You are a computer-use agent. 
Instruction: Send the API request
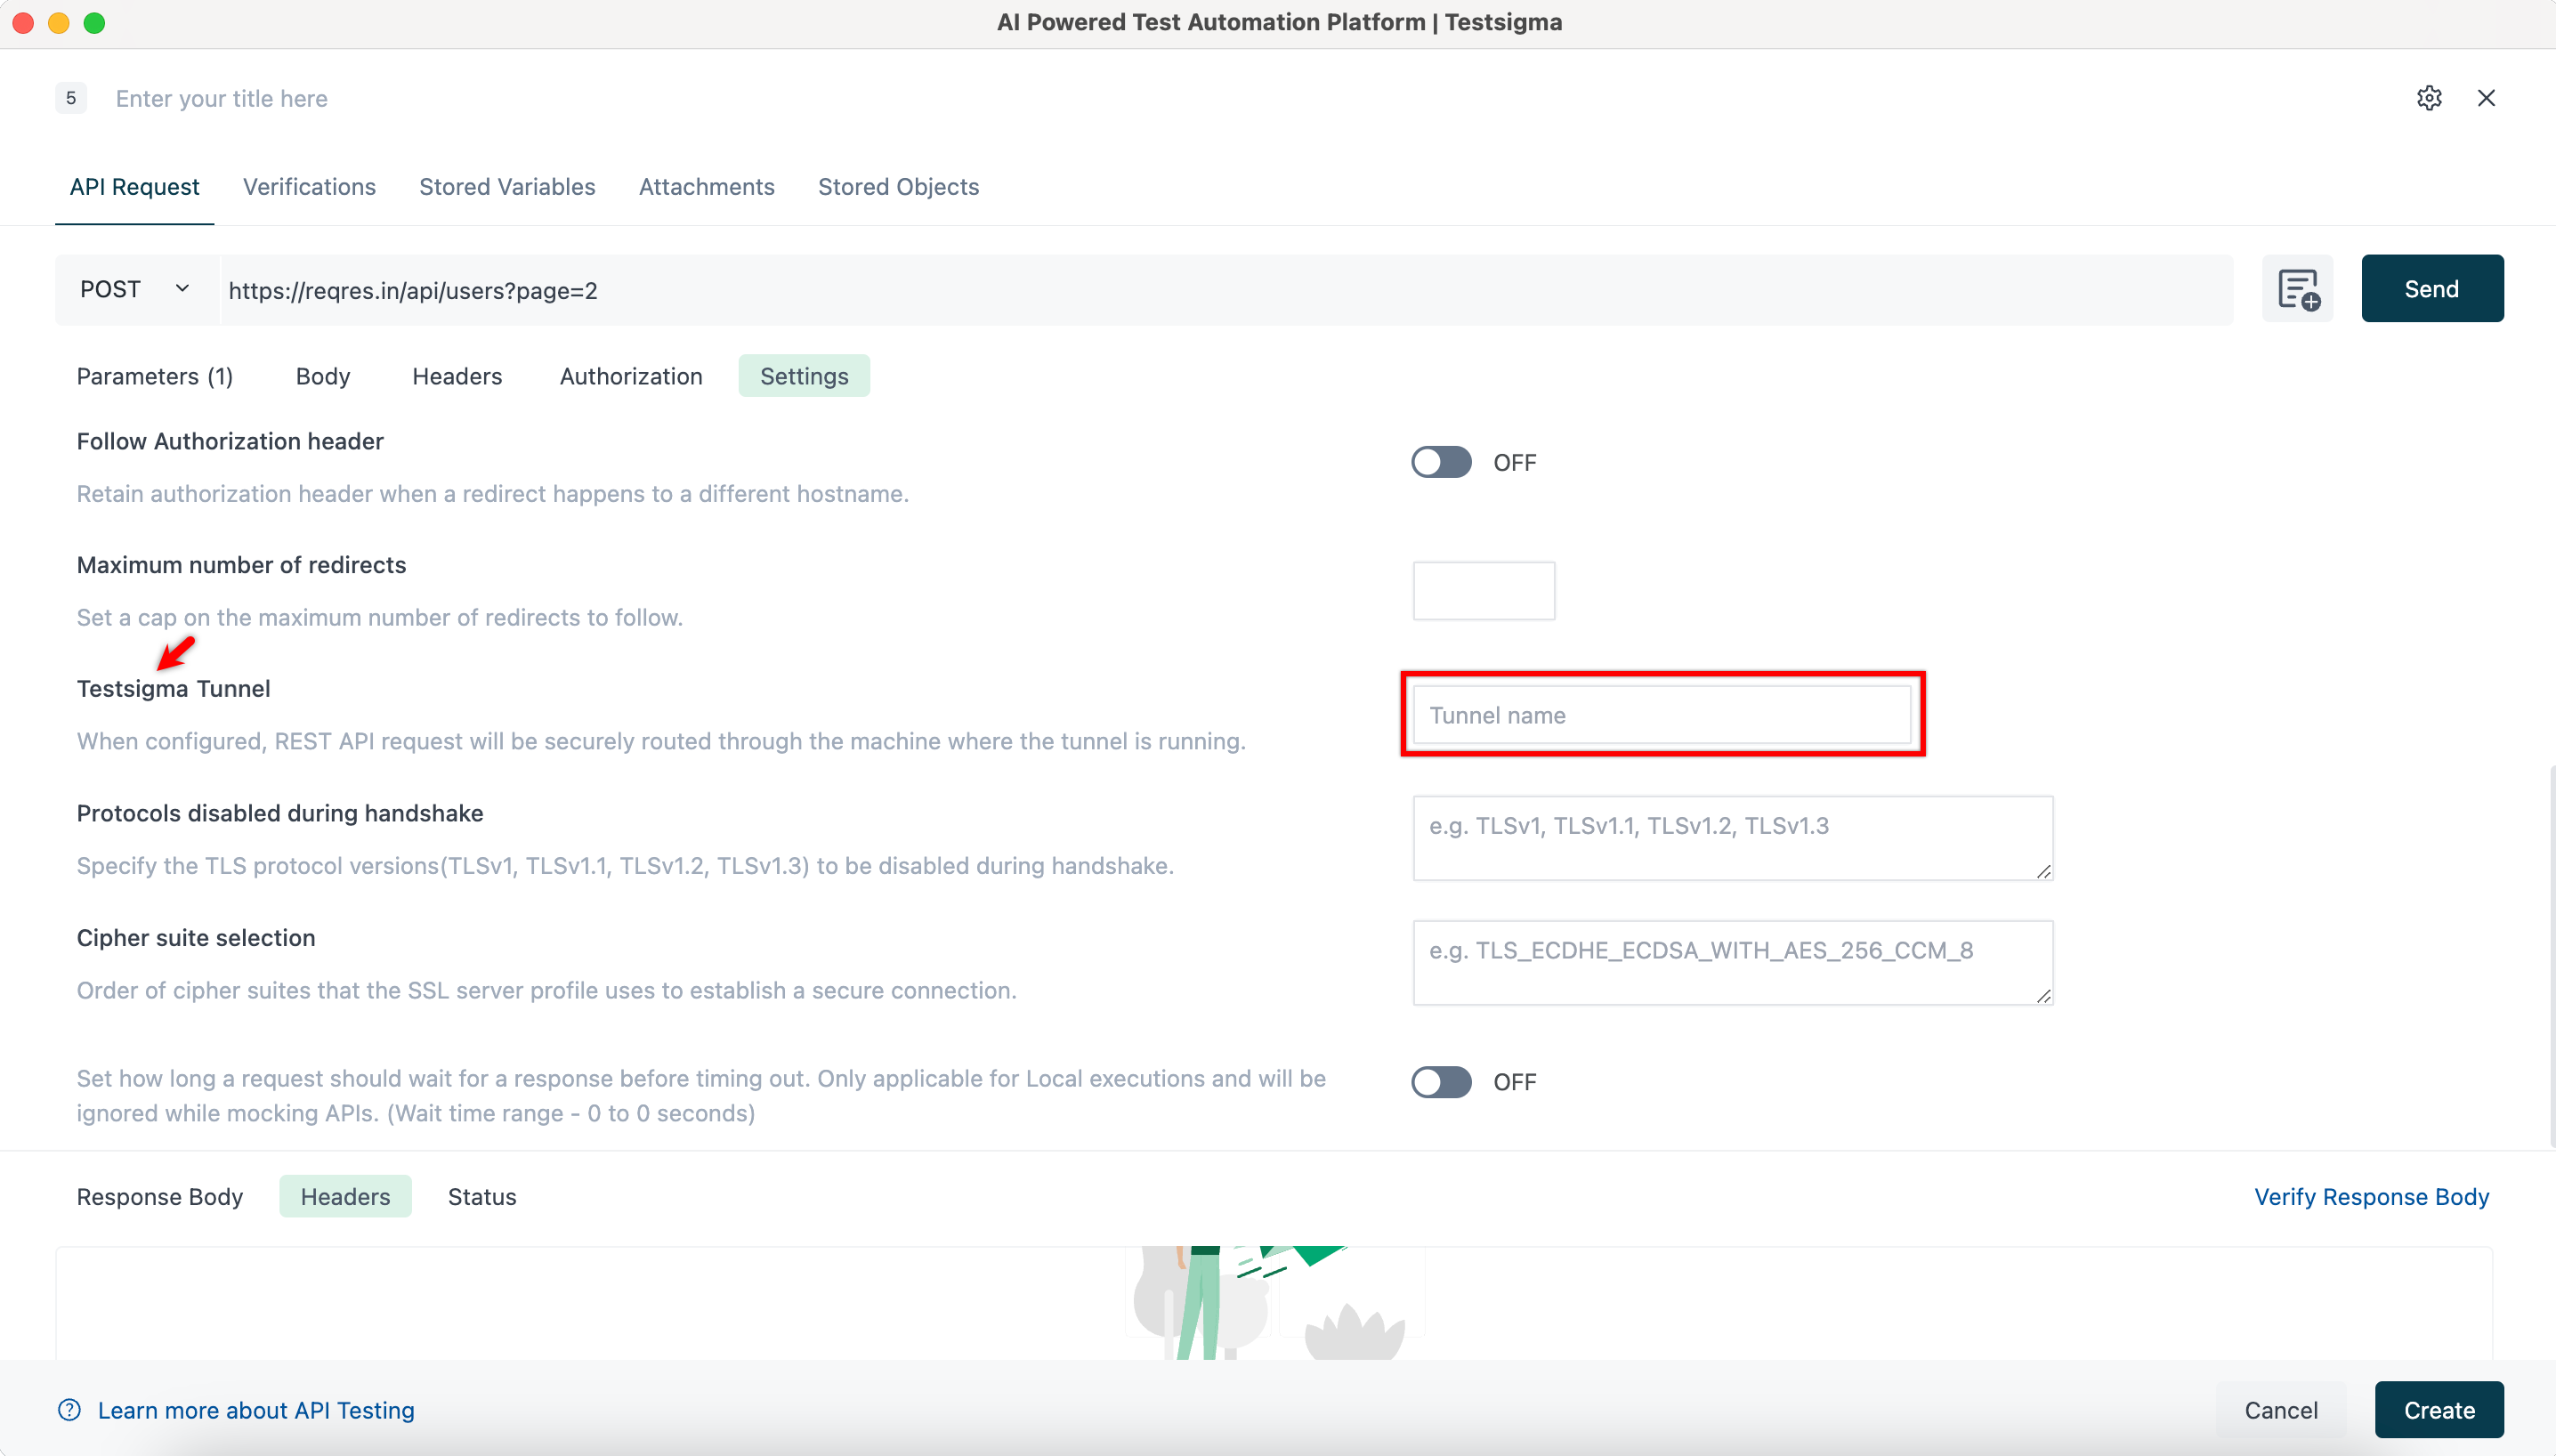(x=2432, y=289)
